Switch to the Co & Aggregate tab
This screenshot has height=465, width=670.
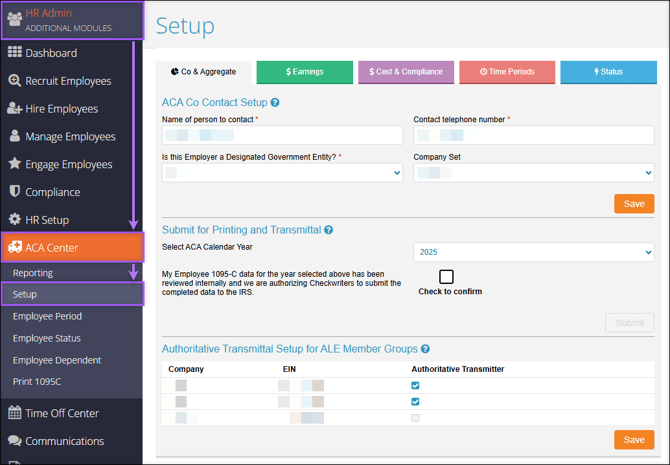(x=203, y=72)
